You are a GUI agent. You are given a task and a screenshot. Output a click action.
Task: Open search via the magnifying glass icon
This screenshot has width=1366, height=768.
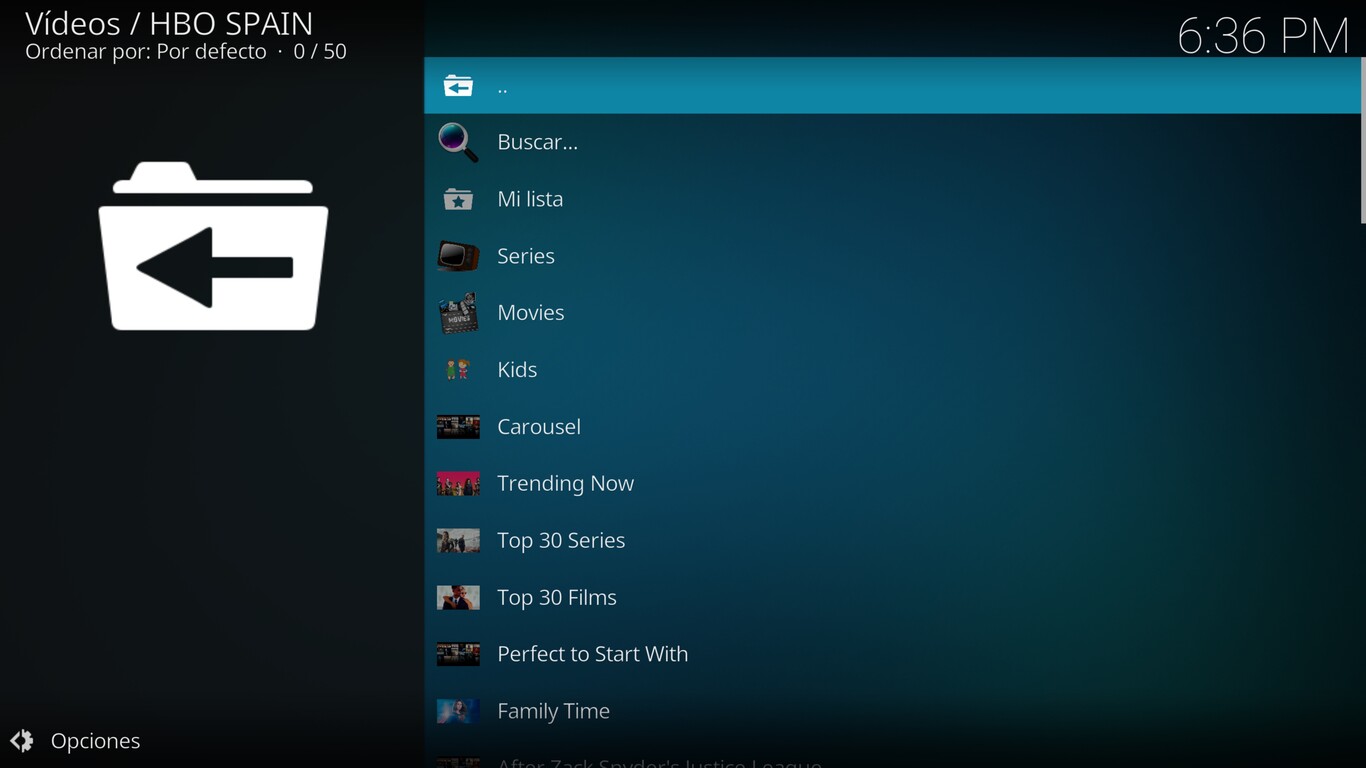click(x=456, y=141)
